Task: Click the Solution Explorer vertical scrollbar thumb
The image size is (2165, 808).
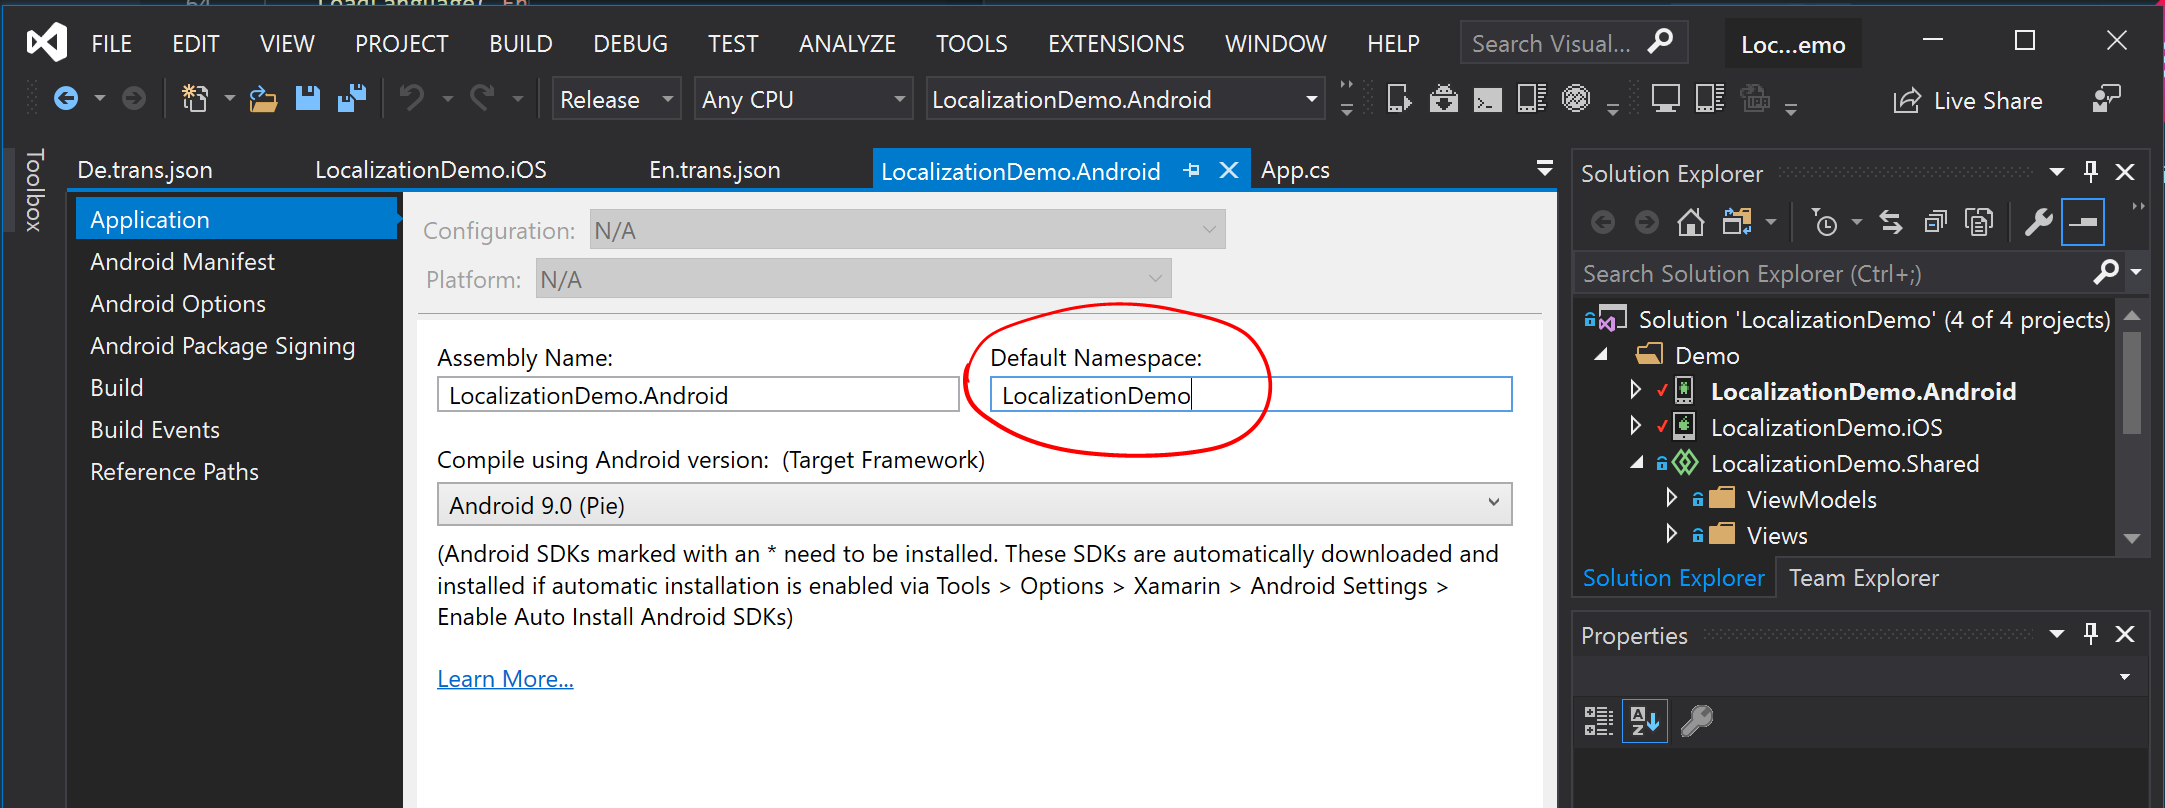Action: (x=2132, y=383)
